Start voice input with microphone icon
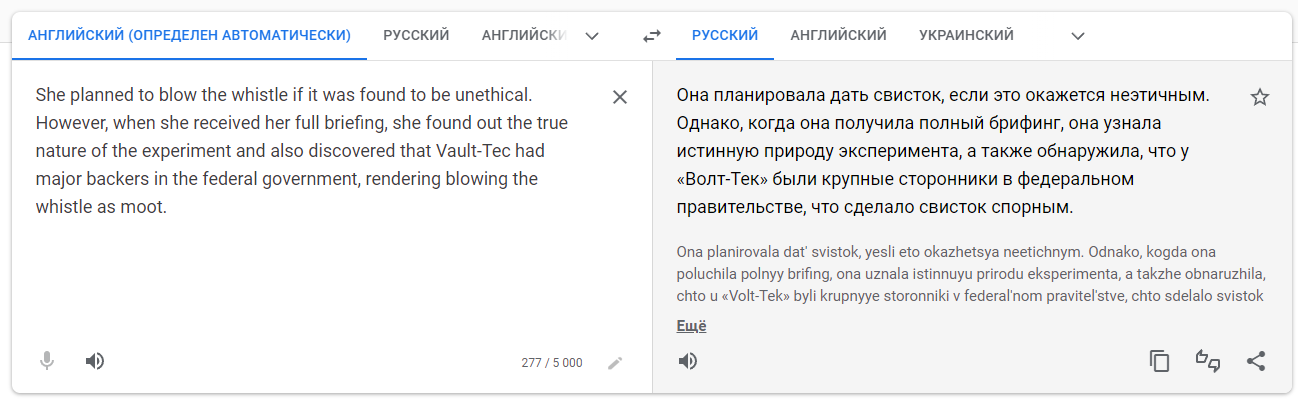Screen dimensions: 1298x400 [x=47, y=361]
